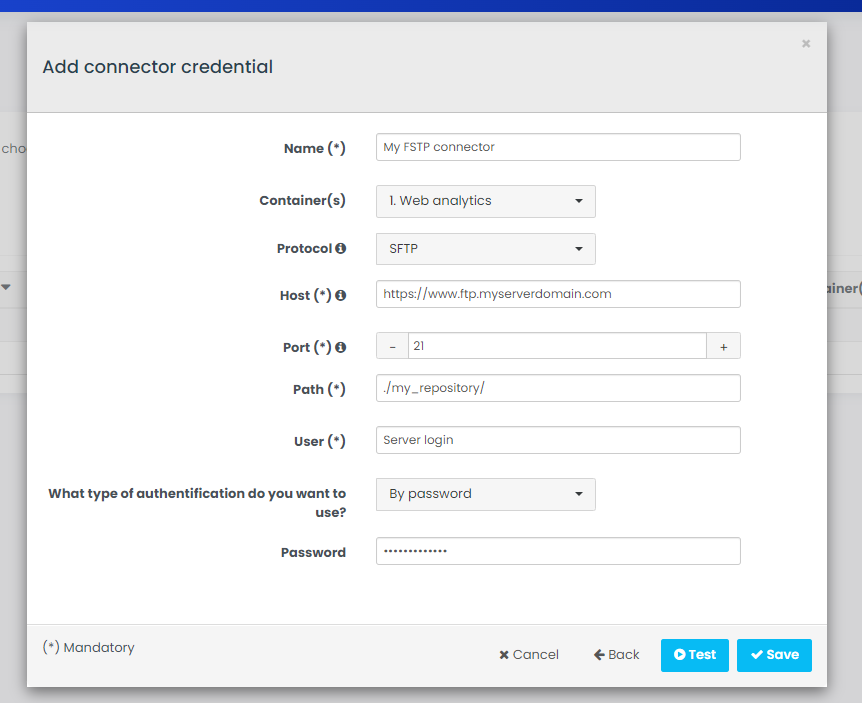Click the Password field
862x703 pixels.
click(x=558, y=551)
